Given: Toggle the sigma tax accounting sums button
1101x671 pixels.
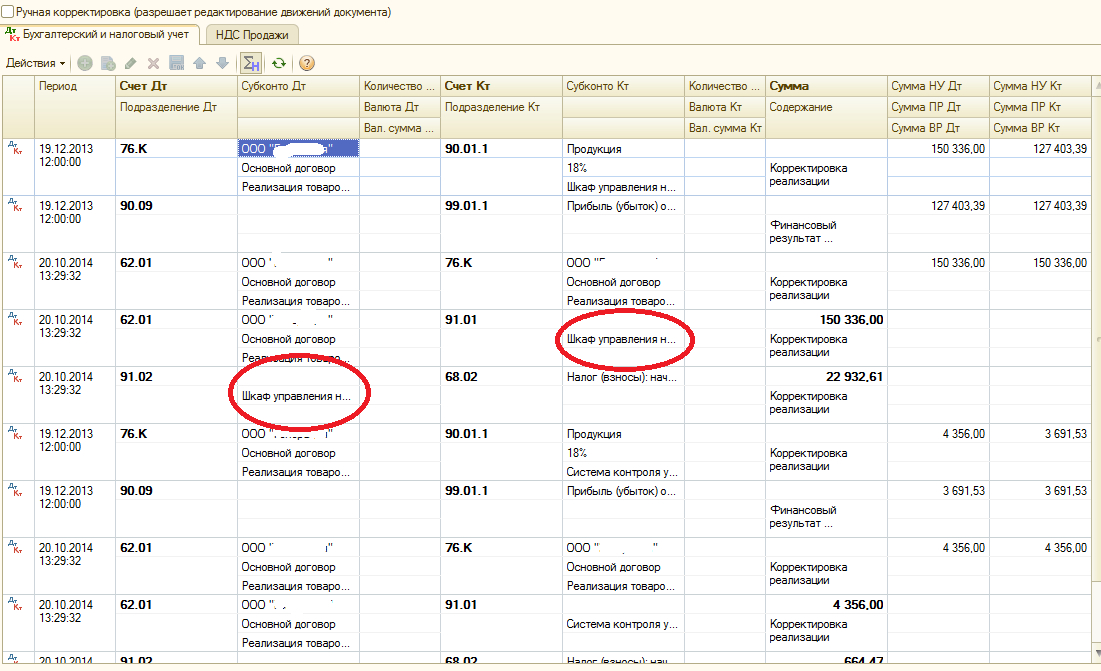Looking at the screenshot, I should pyautogui.click(x=251, y=63).
